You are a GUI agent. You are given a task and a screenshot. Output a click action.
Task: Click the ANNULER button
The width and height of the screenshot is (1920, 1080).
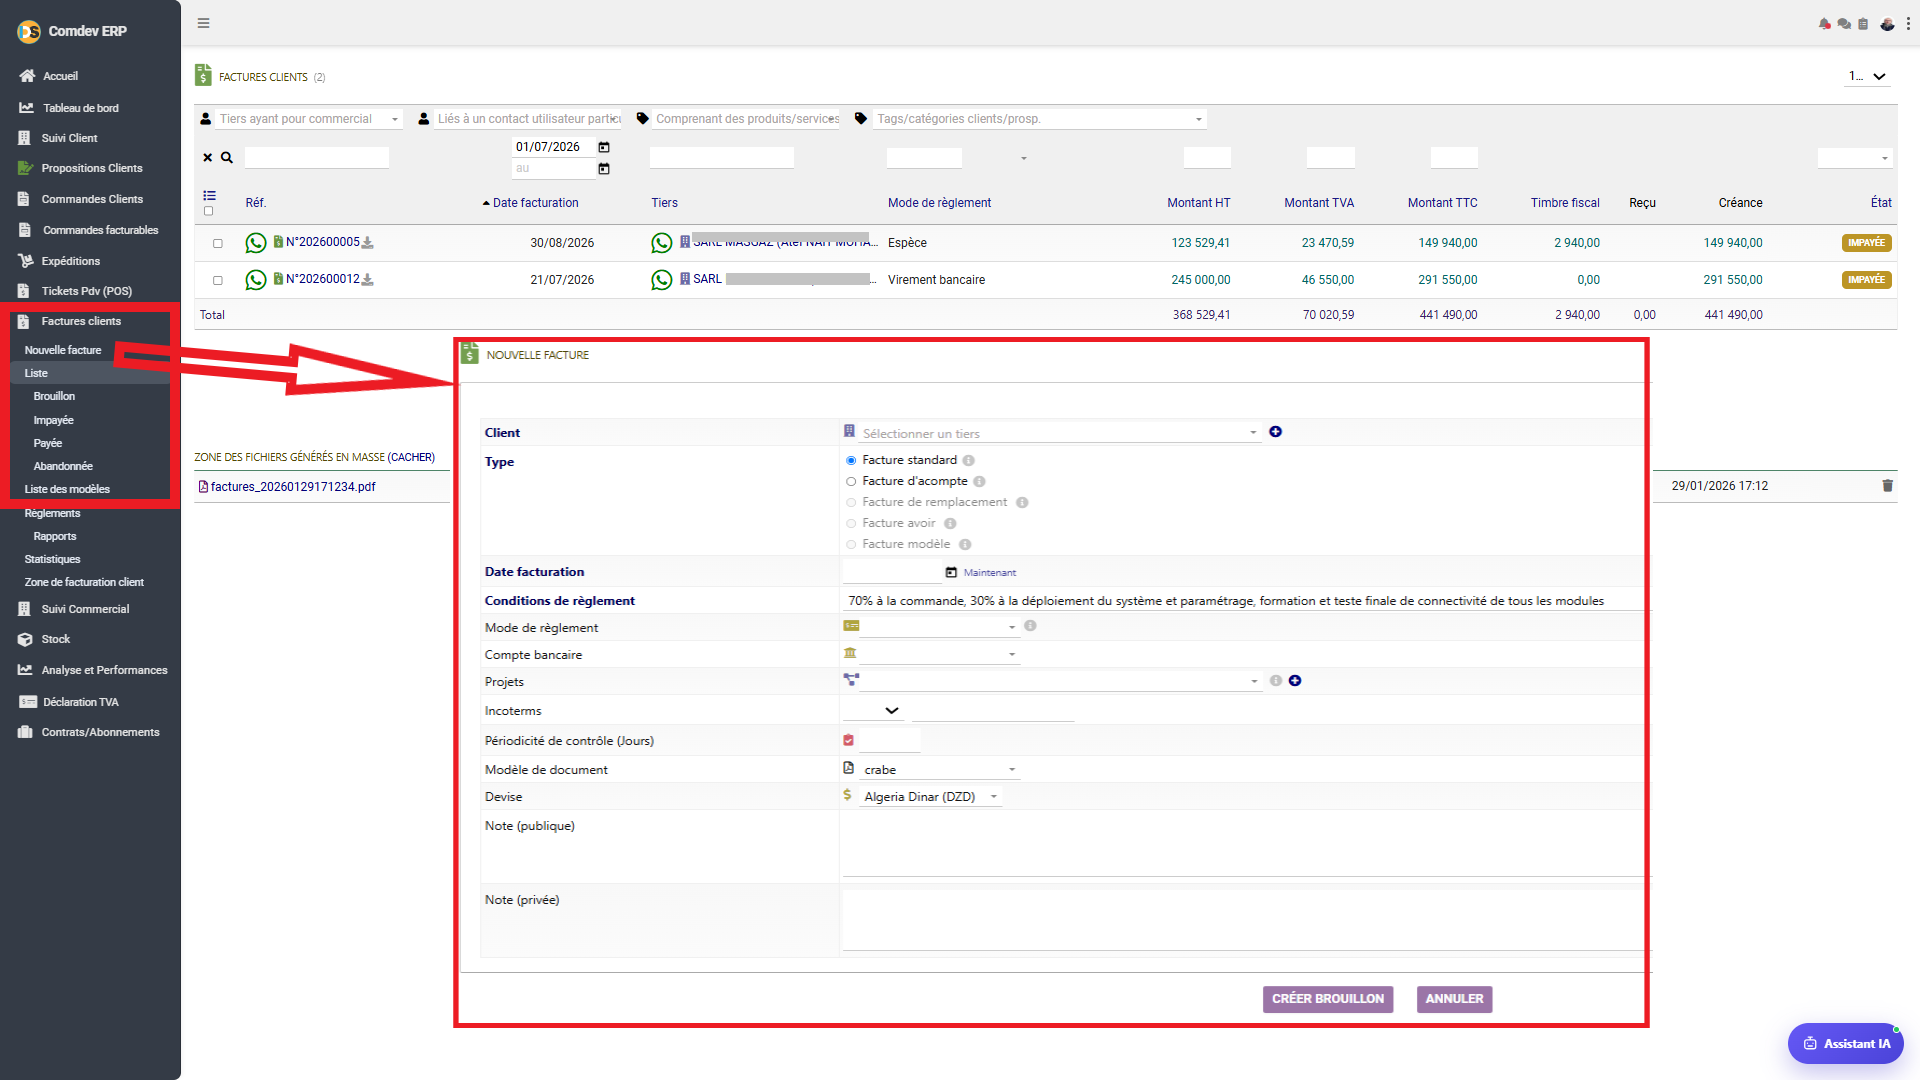tap(1454, 999)
